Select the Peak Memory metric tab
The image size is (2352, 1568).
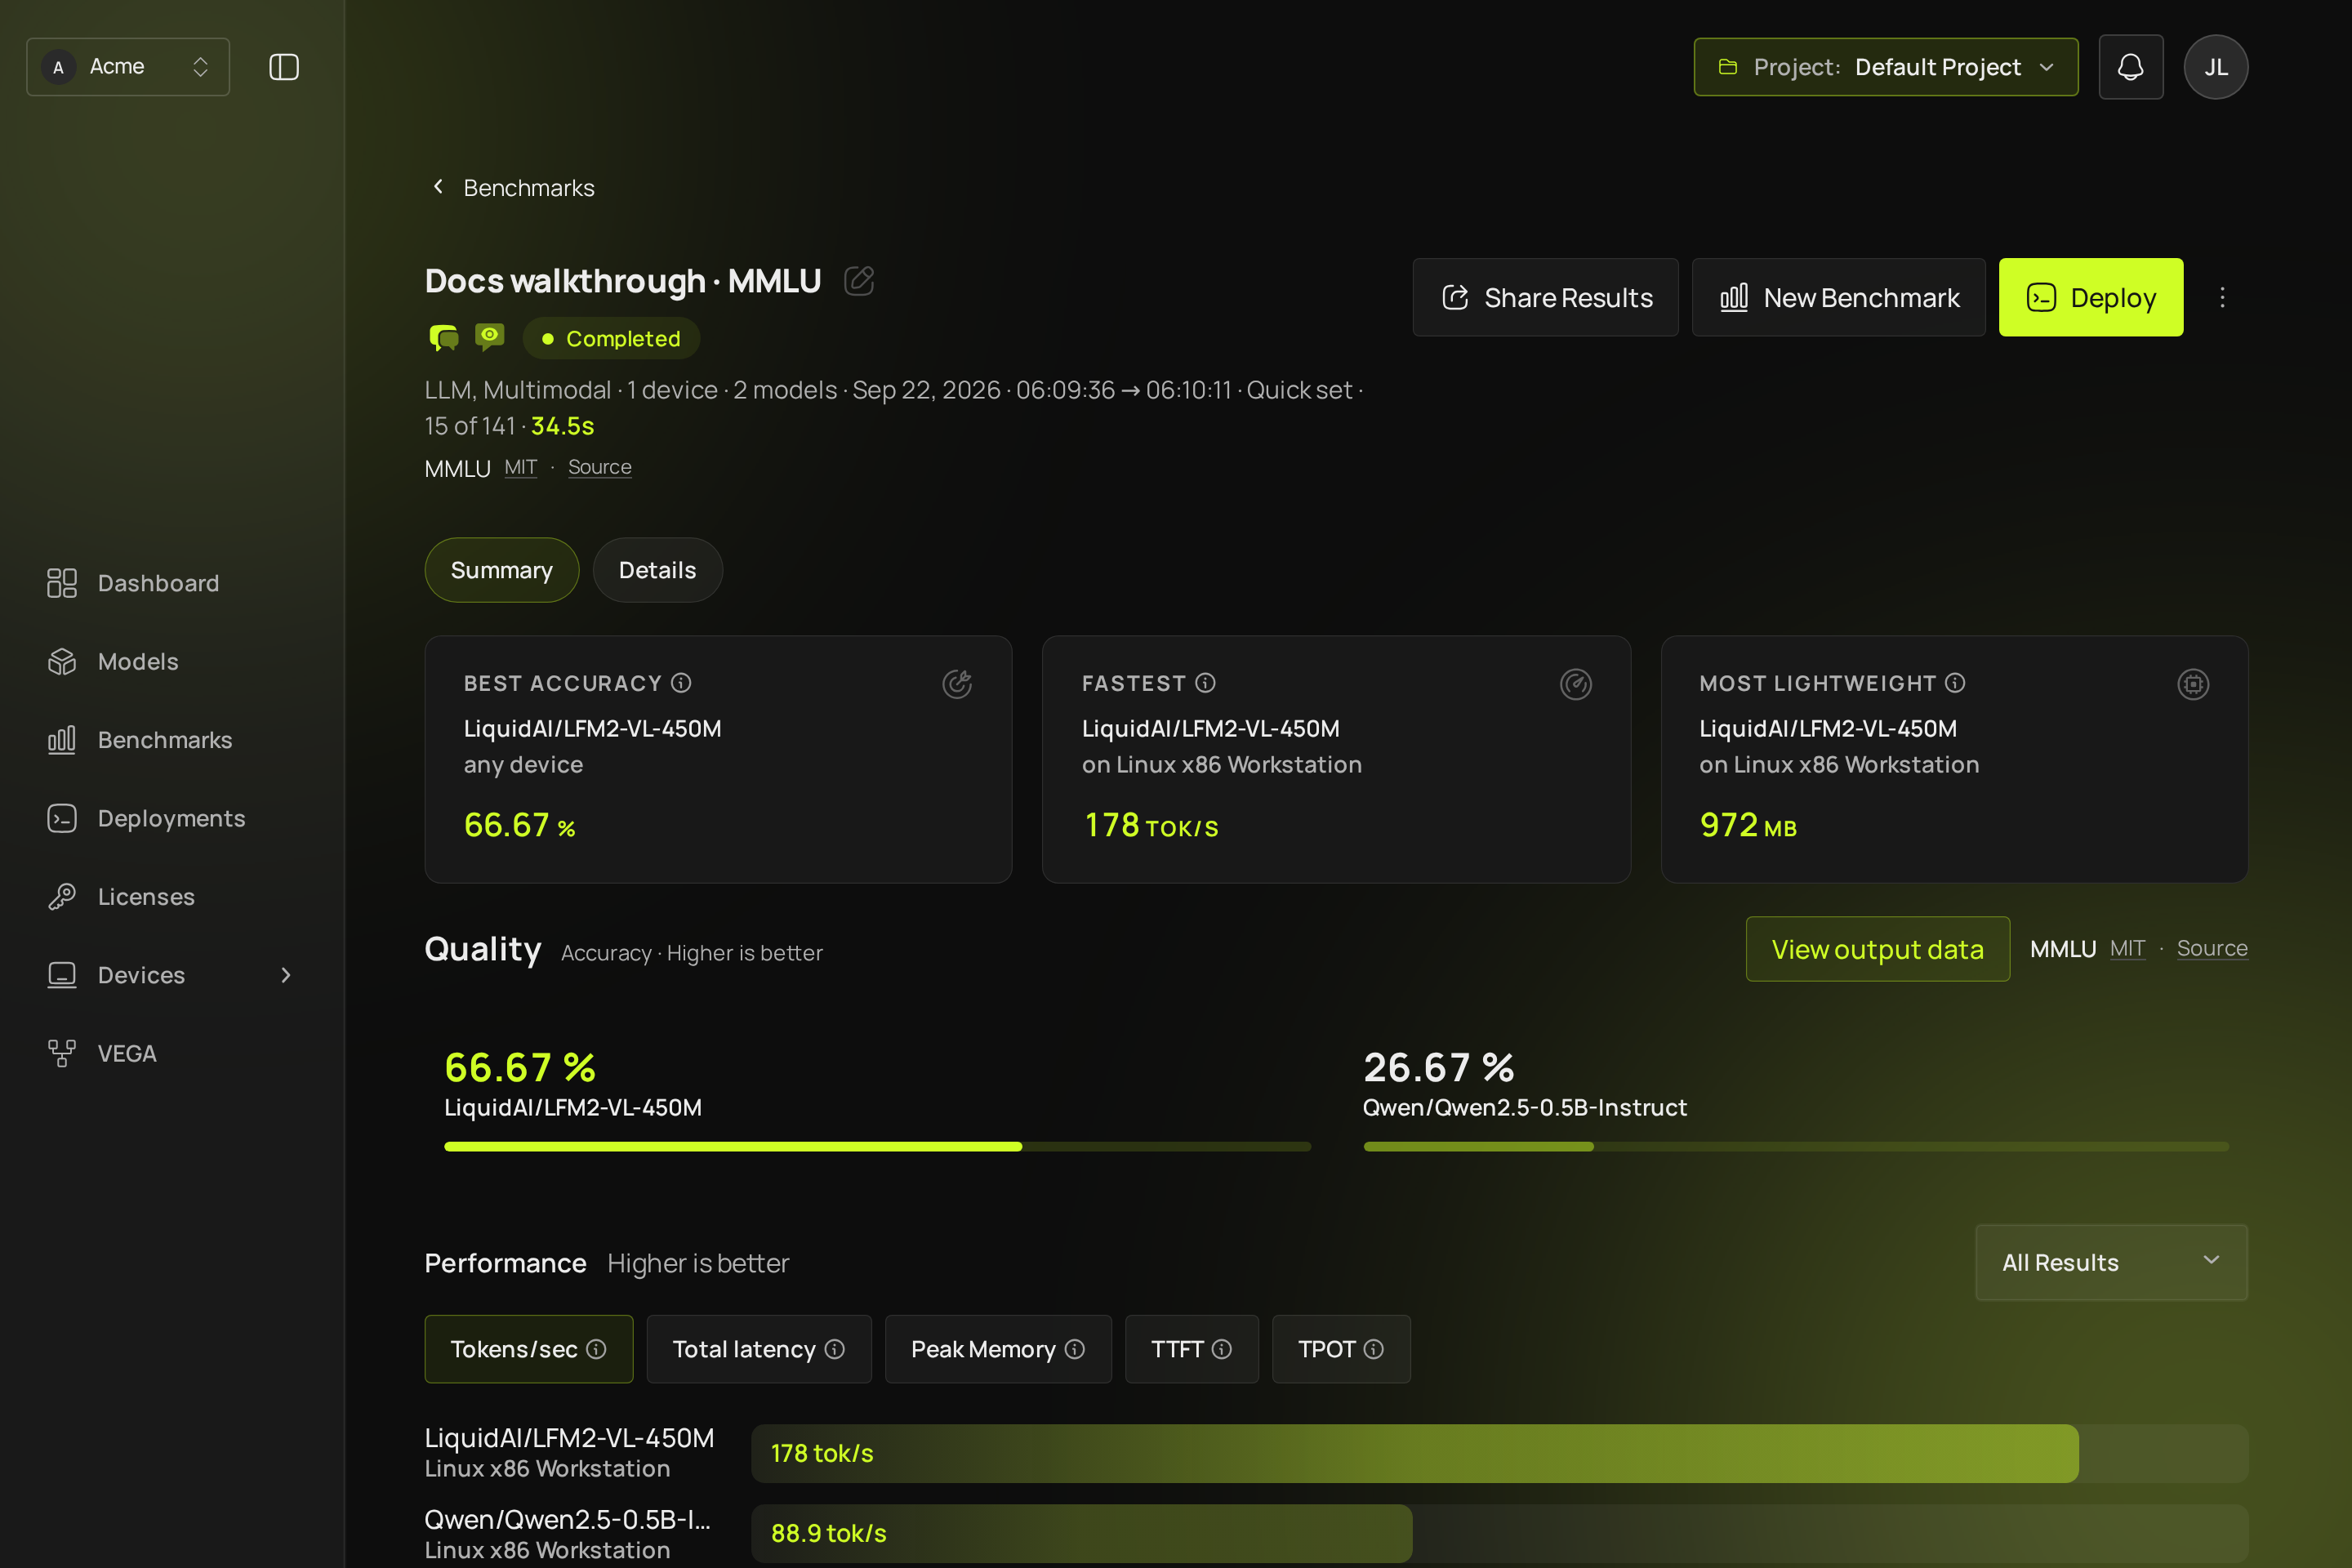998,1349
